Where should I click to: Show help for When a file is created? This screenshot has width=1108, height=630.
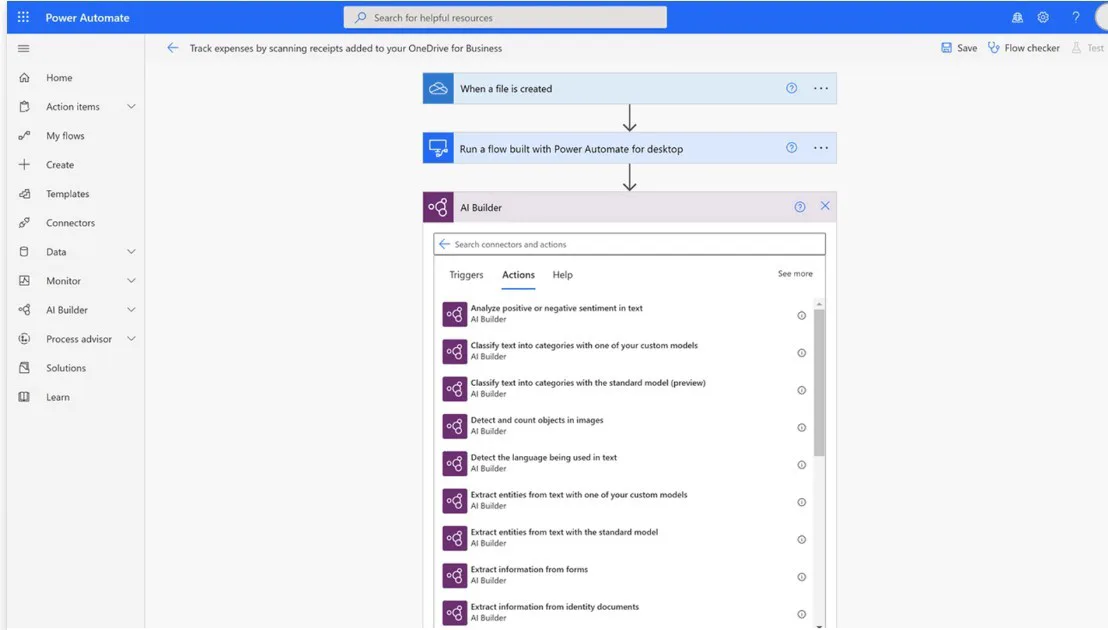point(791,88)
